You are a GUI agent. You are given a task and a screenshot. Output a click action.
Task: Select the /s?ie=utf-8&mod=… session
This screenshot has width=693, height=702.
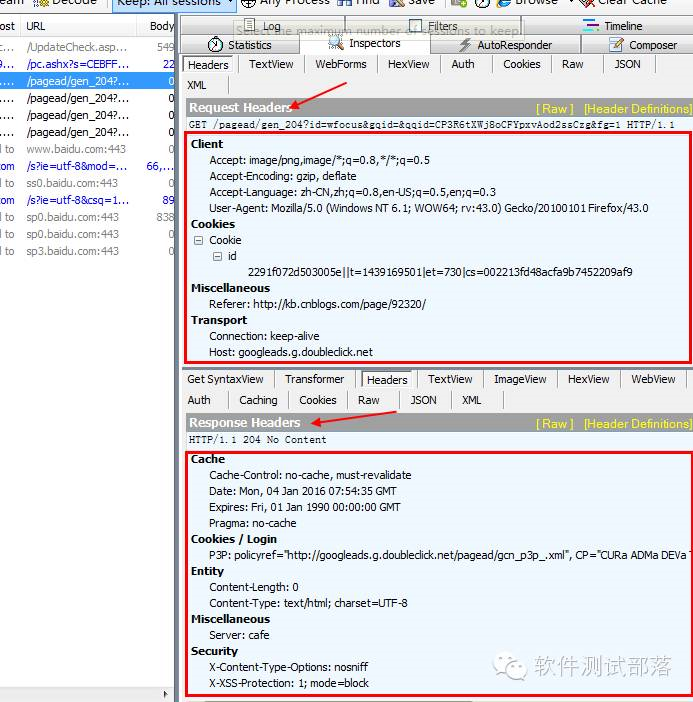click(x=87, y=166)
